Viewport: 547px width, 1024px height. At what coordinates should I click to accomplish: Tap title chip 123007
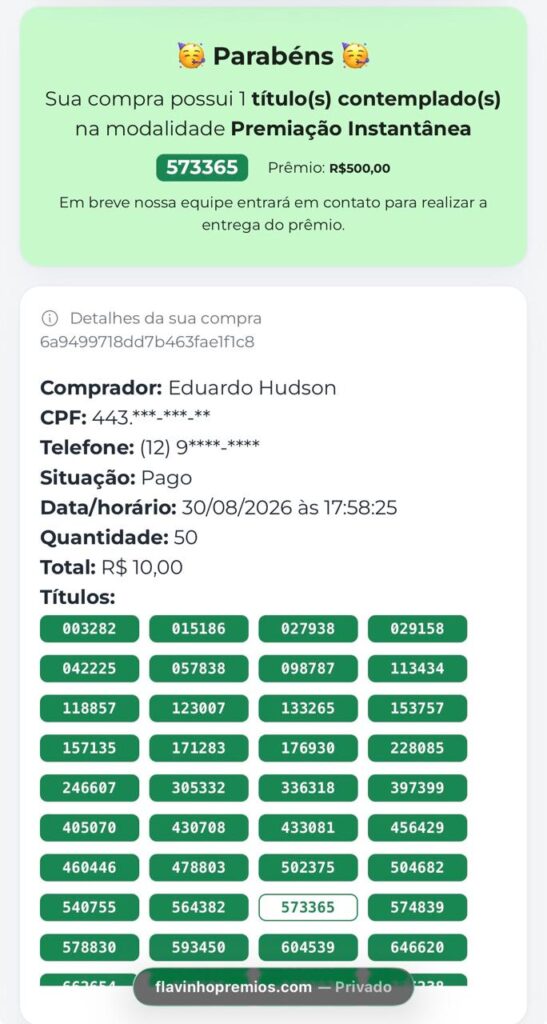tap(198, 709)
